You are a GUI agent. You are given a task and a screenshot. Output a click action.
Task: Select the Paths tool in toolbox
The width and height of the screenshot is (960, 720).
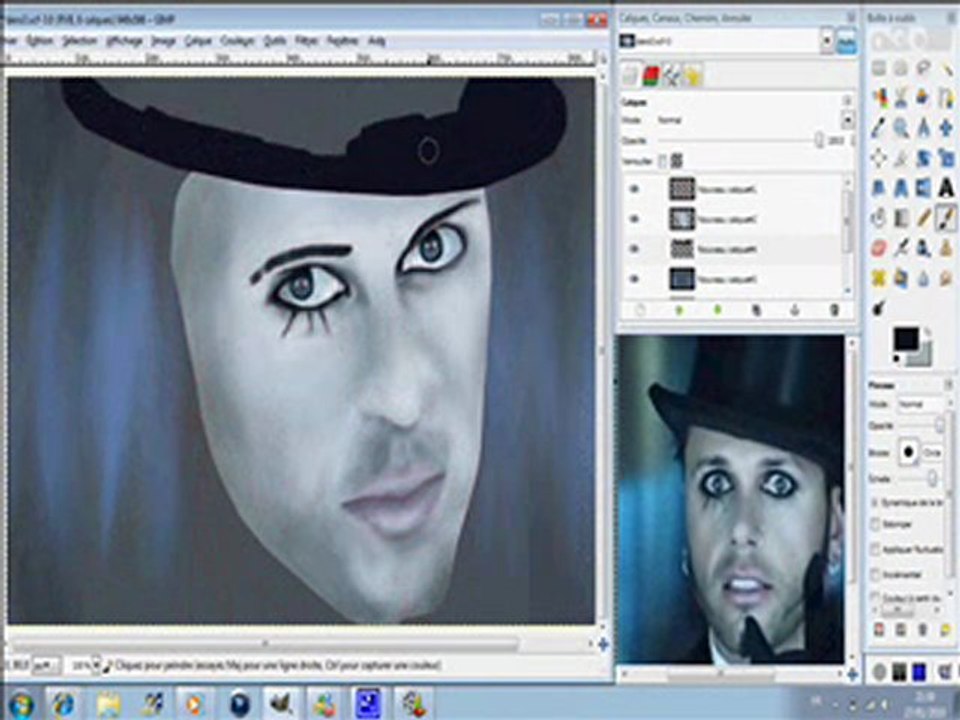tap(947, 98)
